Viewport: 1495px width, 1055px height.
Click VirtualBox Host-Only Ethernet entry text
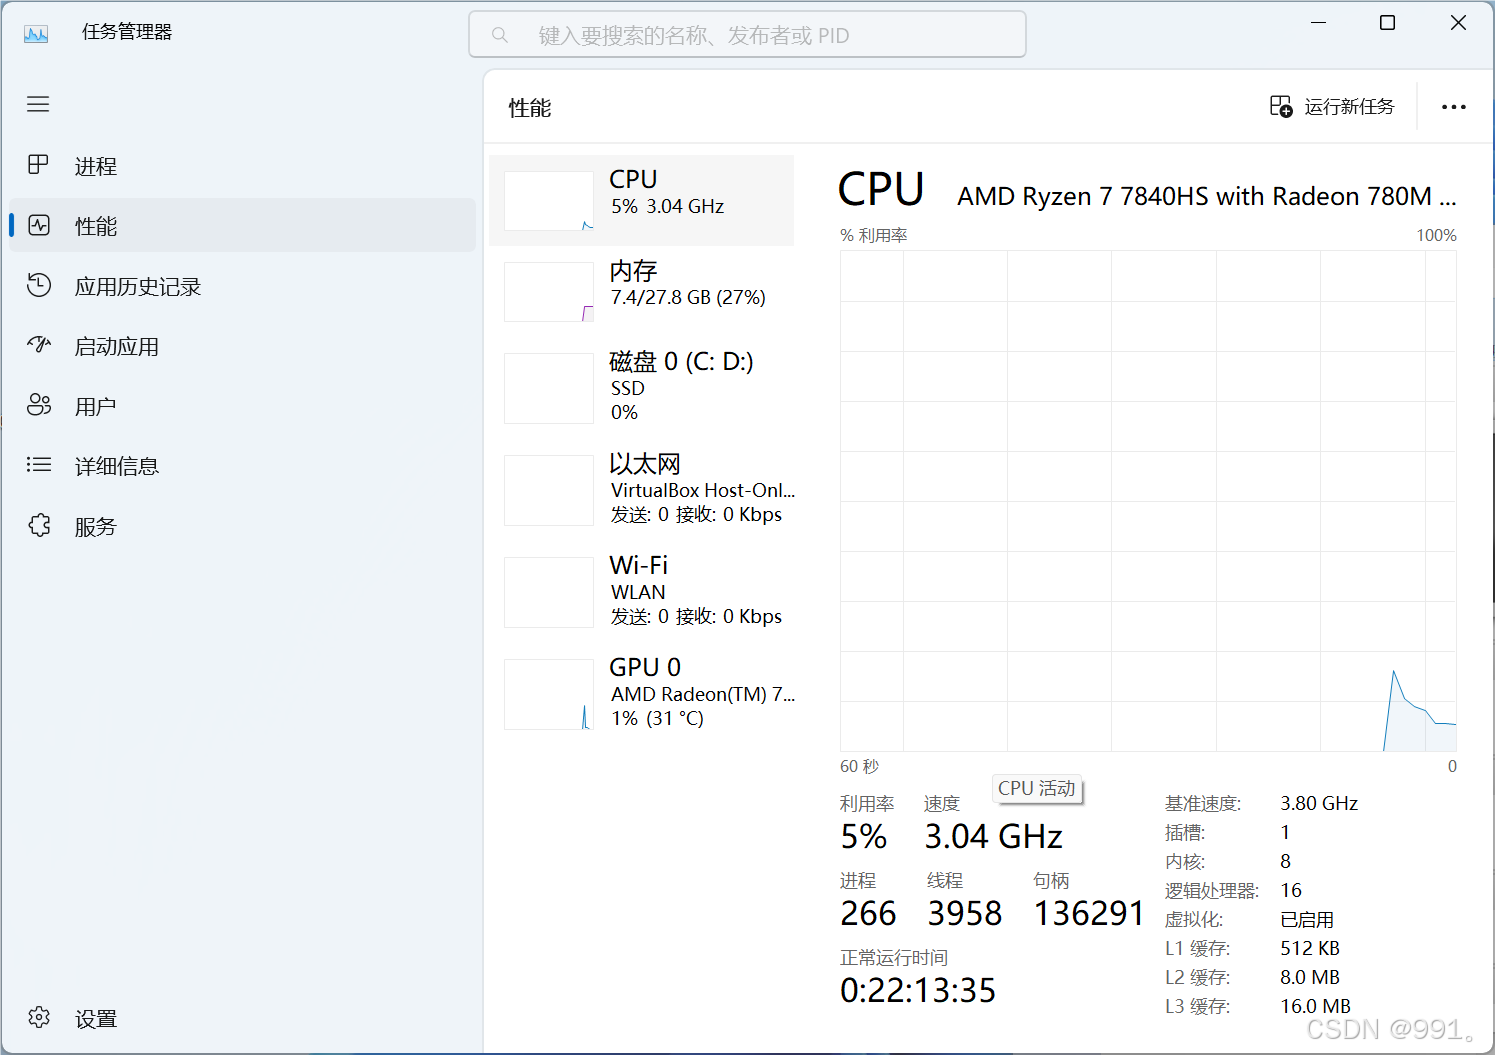tap(703, 490)
